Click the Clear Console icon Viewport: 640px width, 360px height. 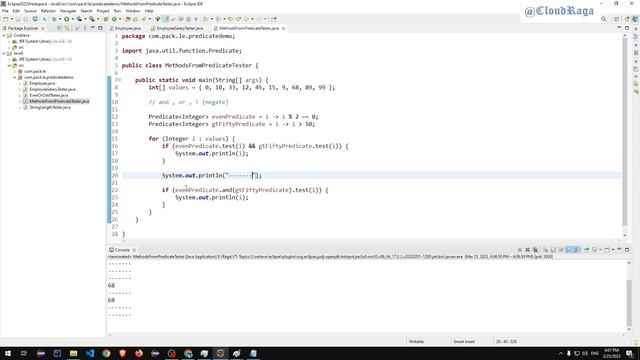545,250
